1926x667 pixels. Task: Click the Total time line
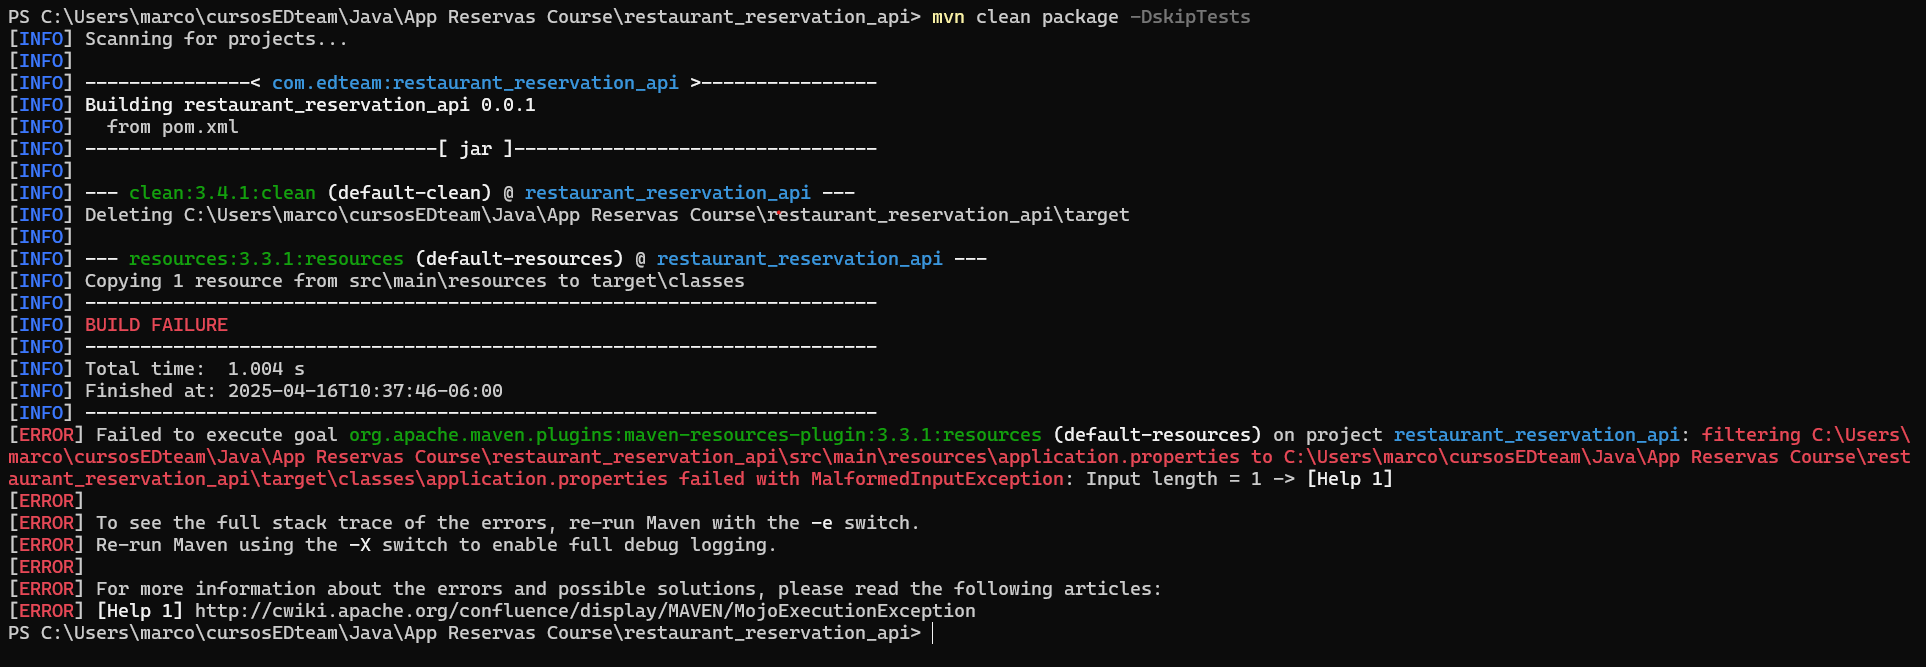[x=195, y=369]
